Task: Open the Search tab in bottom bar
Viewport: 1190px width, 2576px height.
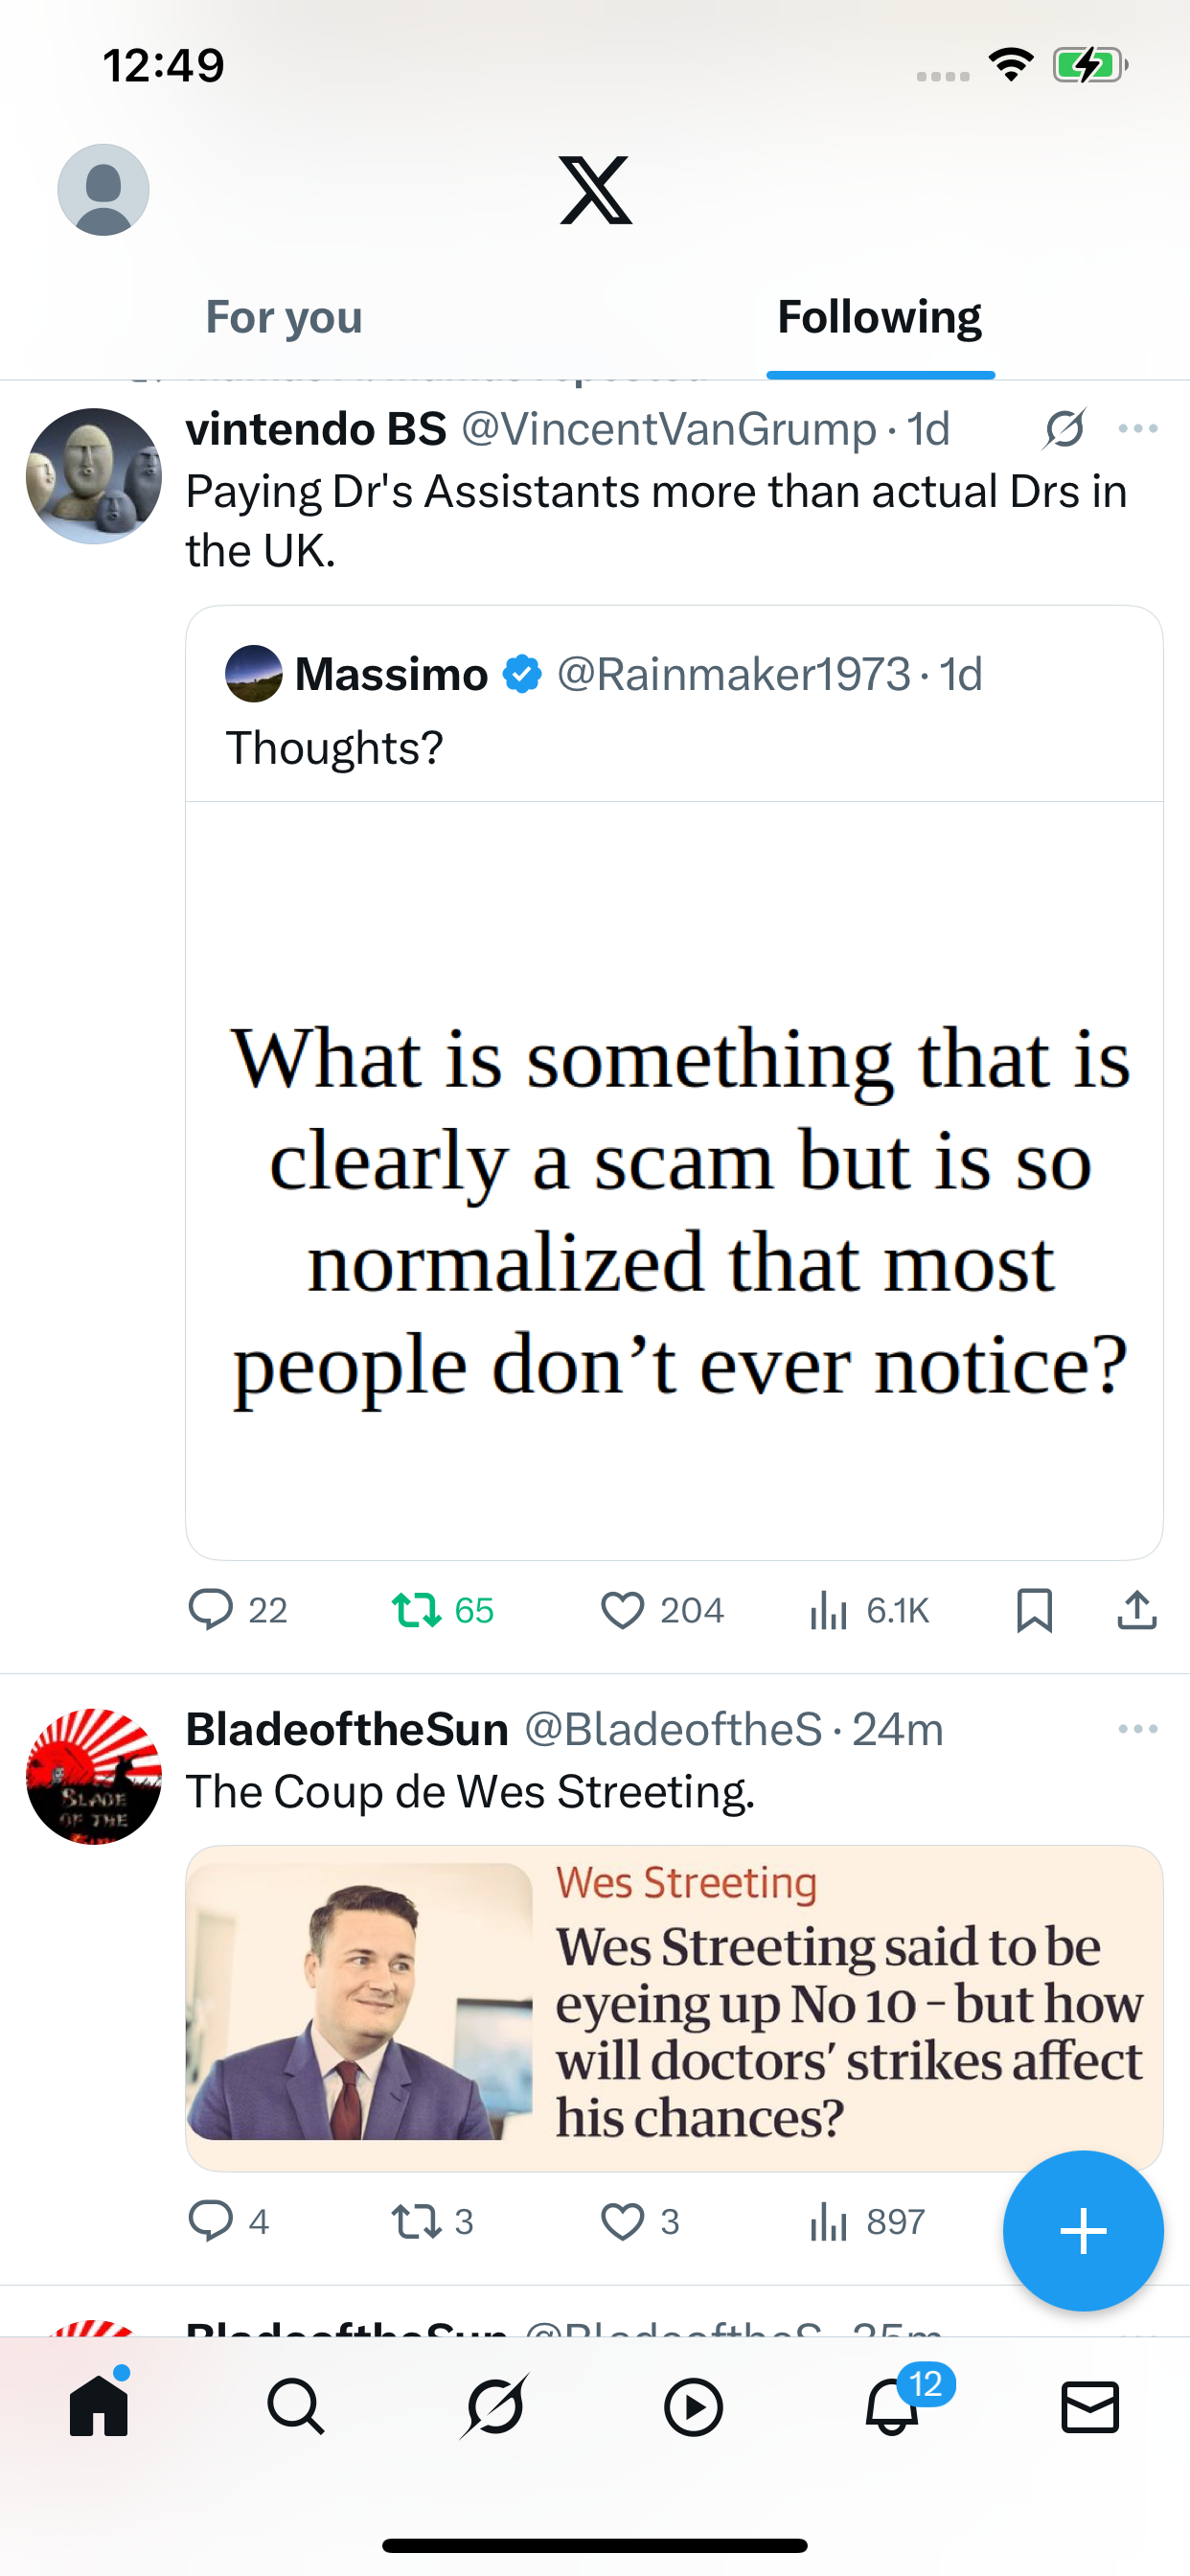Action: coord(296,2406)
